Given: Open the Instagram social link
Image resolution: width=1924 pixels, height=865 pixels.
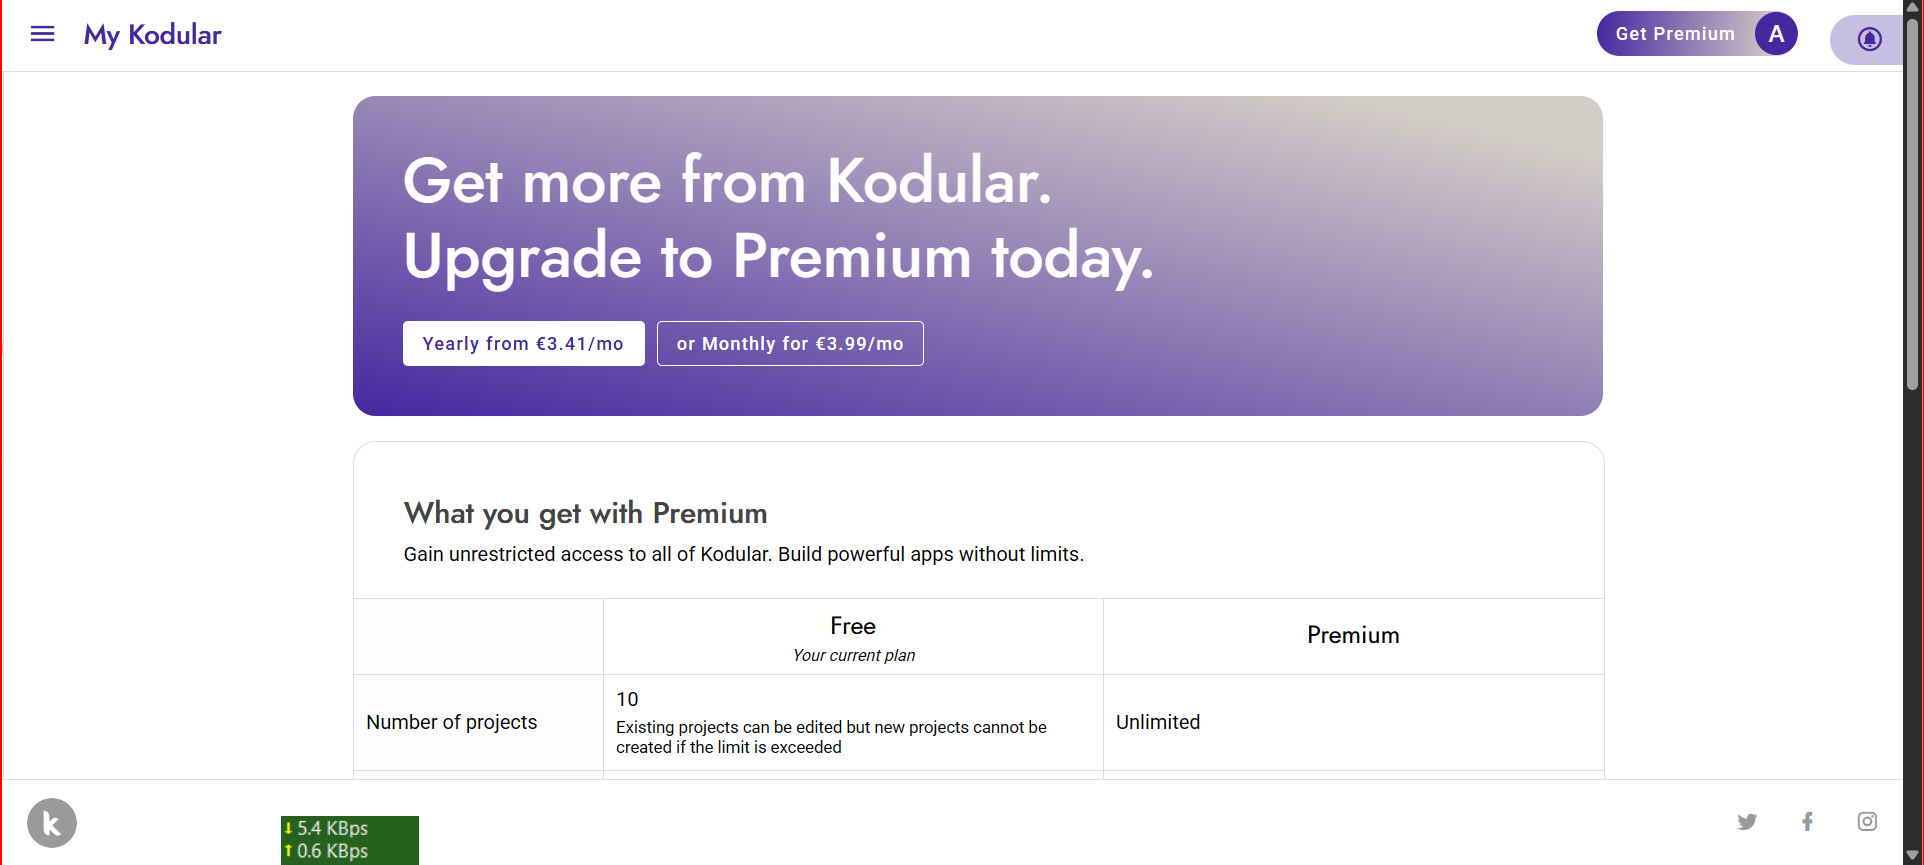Looking at the screenshot, I should (x=1867, y=822).
